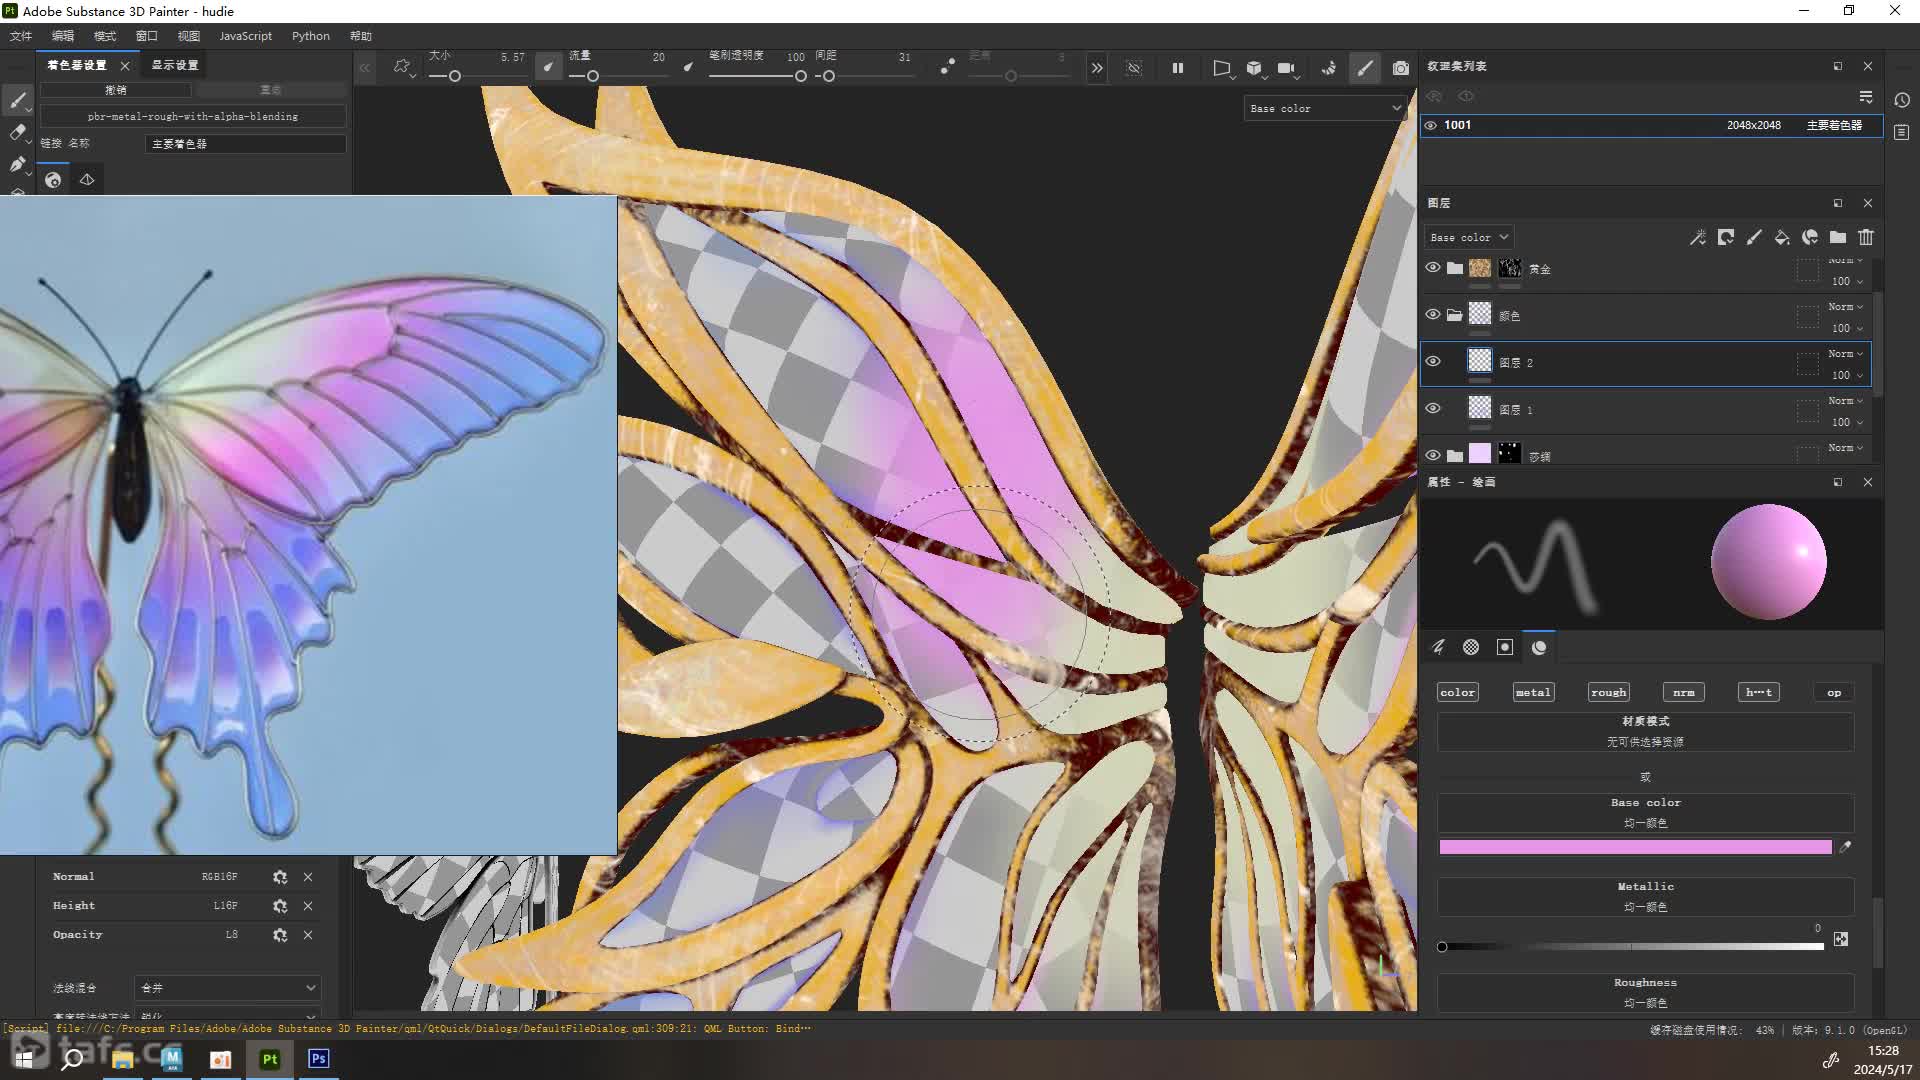
Task: Add a fill layer with bucket icon
Action: tap(1782, 237)
